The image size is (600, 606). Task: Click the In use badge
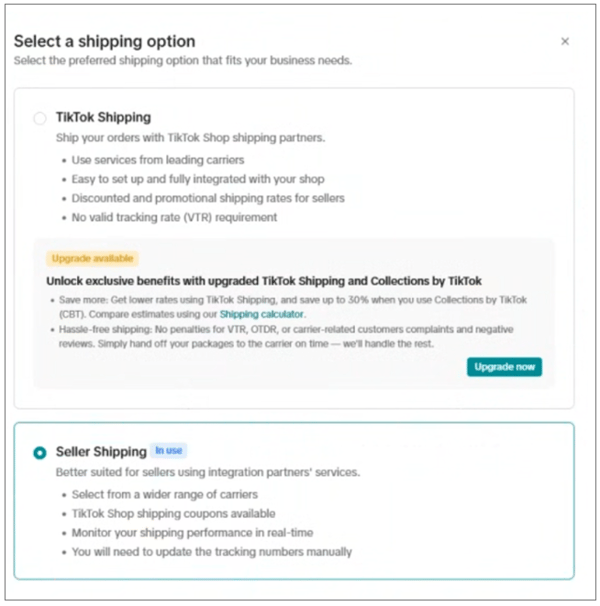pos(169,451)
